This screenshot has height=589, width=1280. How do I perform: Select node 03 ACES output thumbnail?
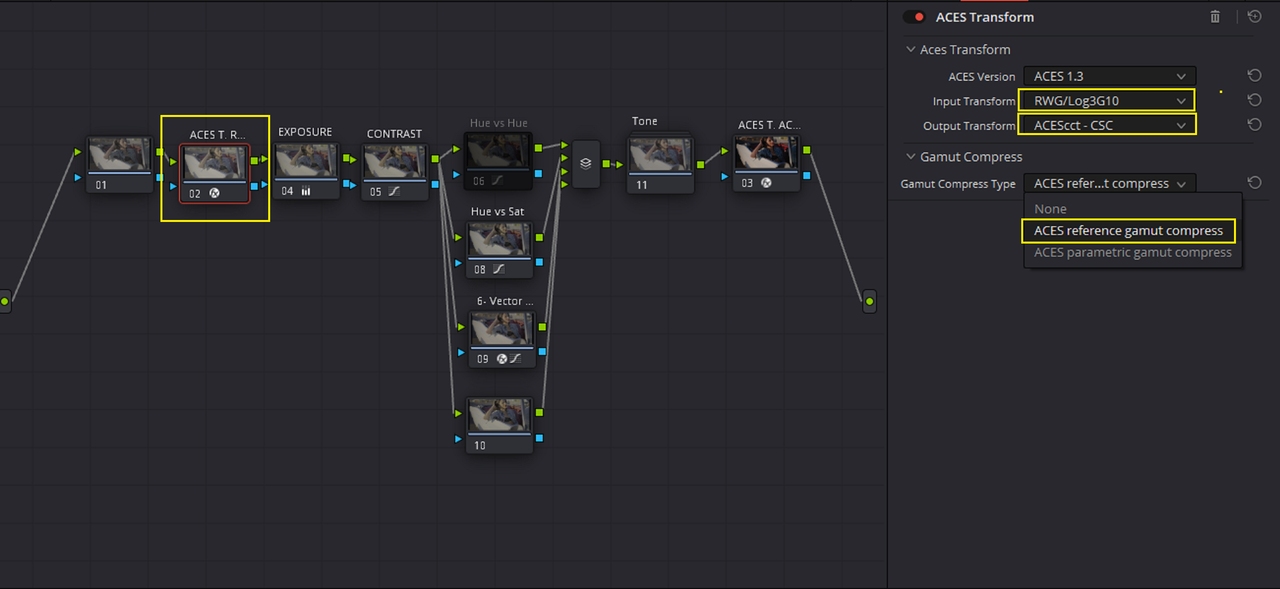tap(767, 155)
